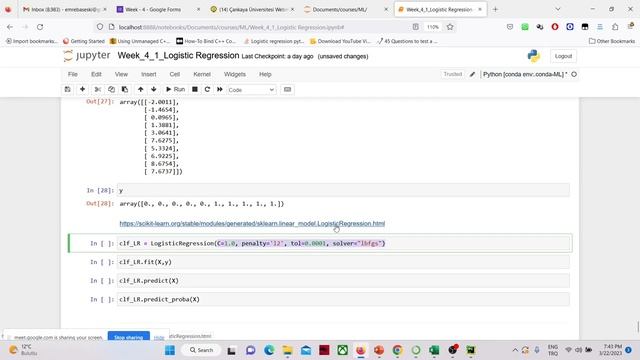Copy selected cells toolbar icon
Screen dimensions: 640x360
(111, 89)
